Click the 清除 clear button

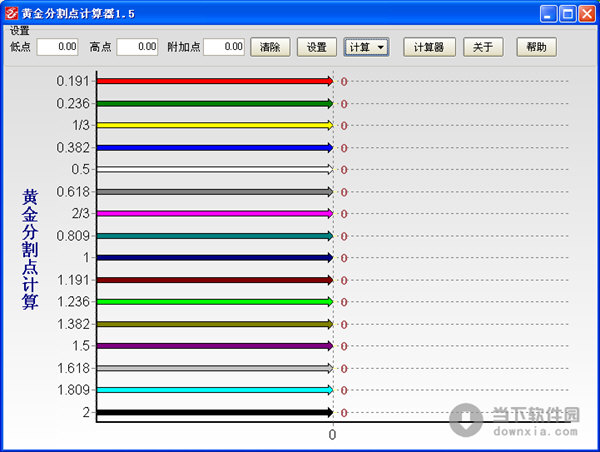click(x=270, y=47)
